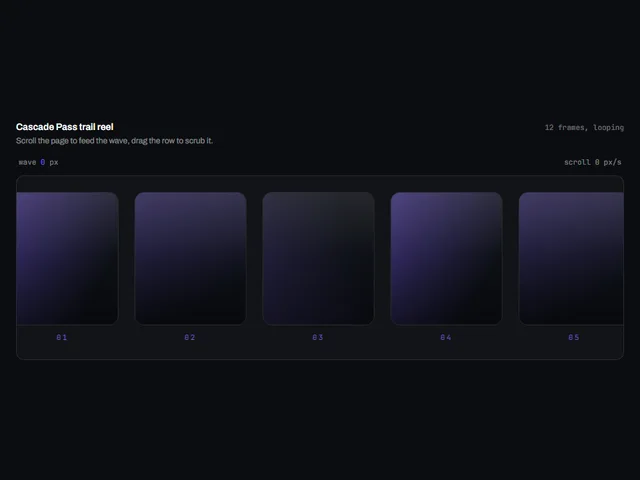Select the 03 frame number label
640x480 pixels.
318,337
